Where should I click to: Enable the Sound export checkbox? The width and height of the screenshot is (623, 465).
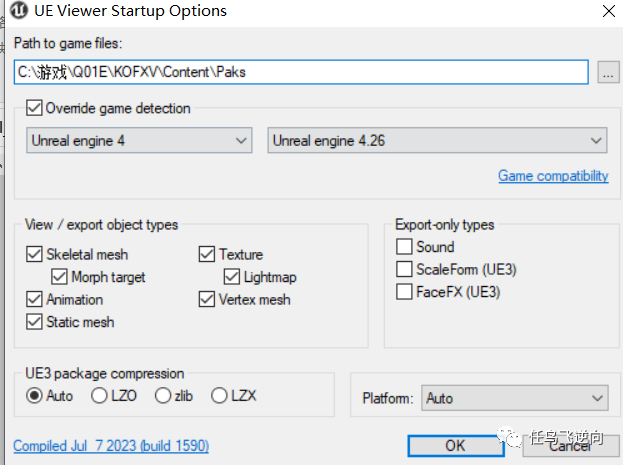click(404, 246)
